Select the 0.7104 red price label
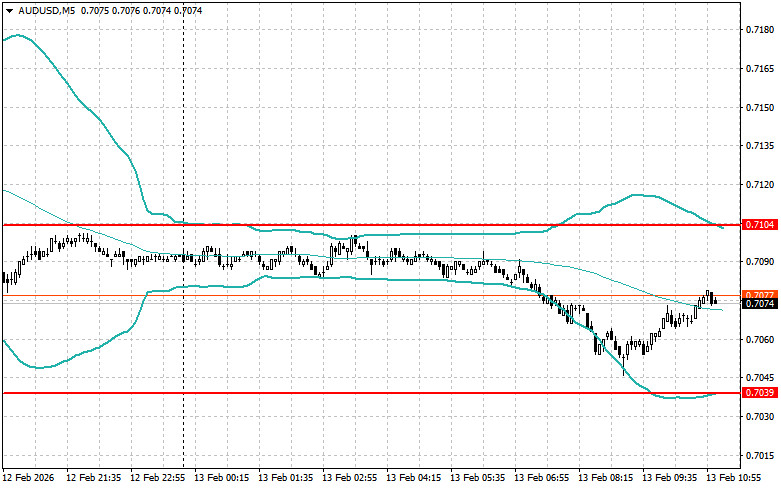This screenshot has width=781, height=489. (760, 225)
